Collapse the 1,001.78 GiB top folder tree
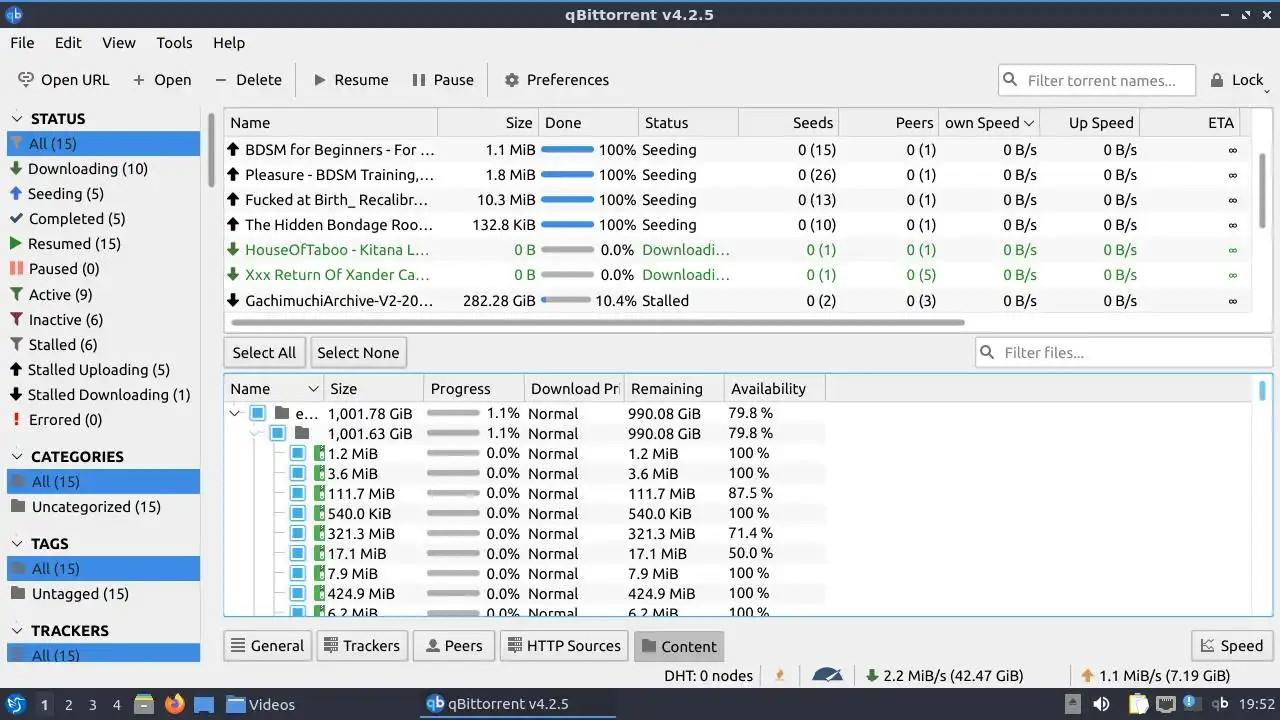This screenshot has height=720, width=1280. [236, 413]
